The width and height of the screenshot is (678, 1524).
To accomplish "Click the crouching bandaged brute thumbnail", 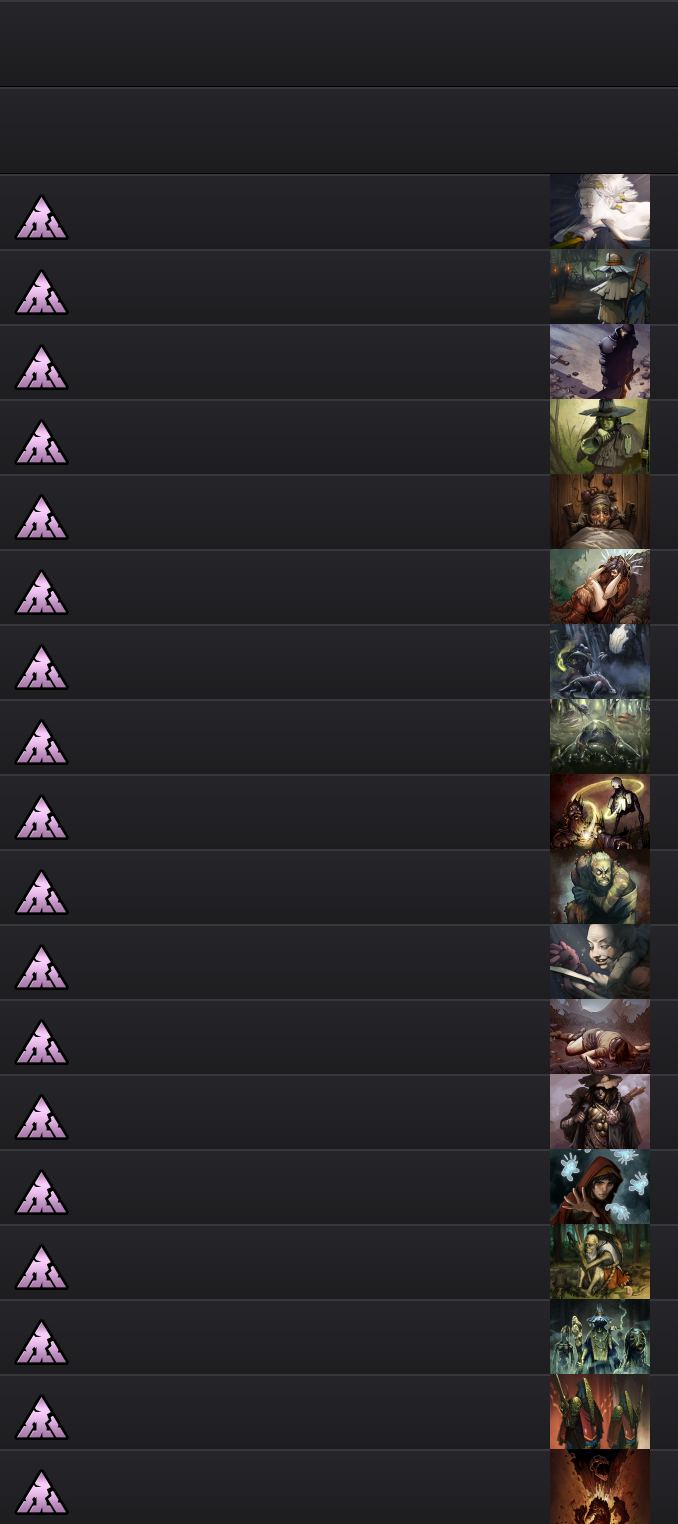I will (600, 887).
